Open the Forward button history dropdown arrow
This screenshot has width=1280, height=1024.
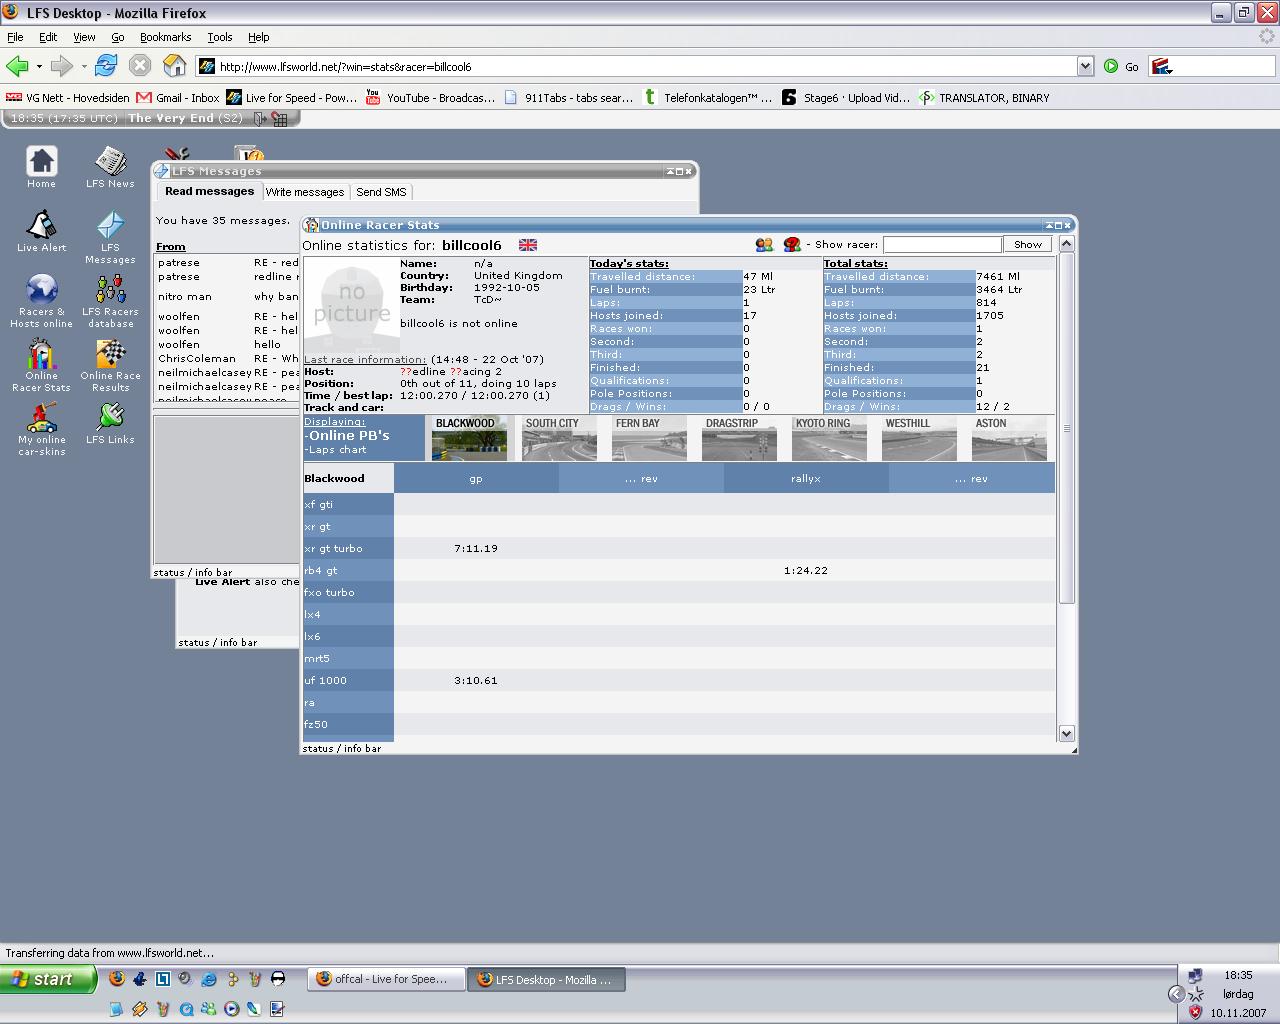pyautogui.click(x=84, y=67)
